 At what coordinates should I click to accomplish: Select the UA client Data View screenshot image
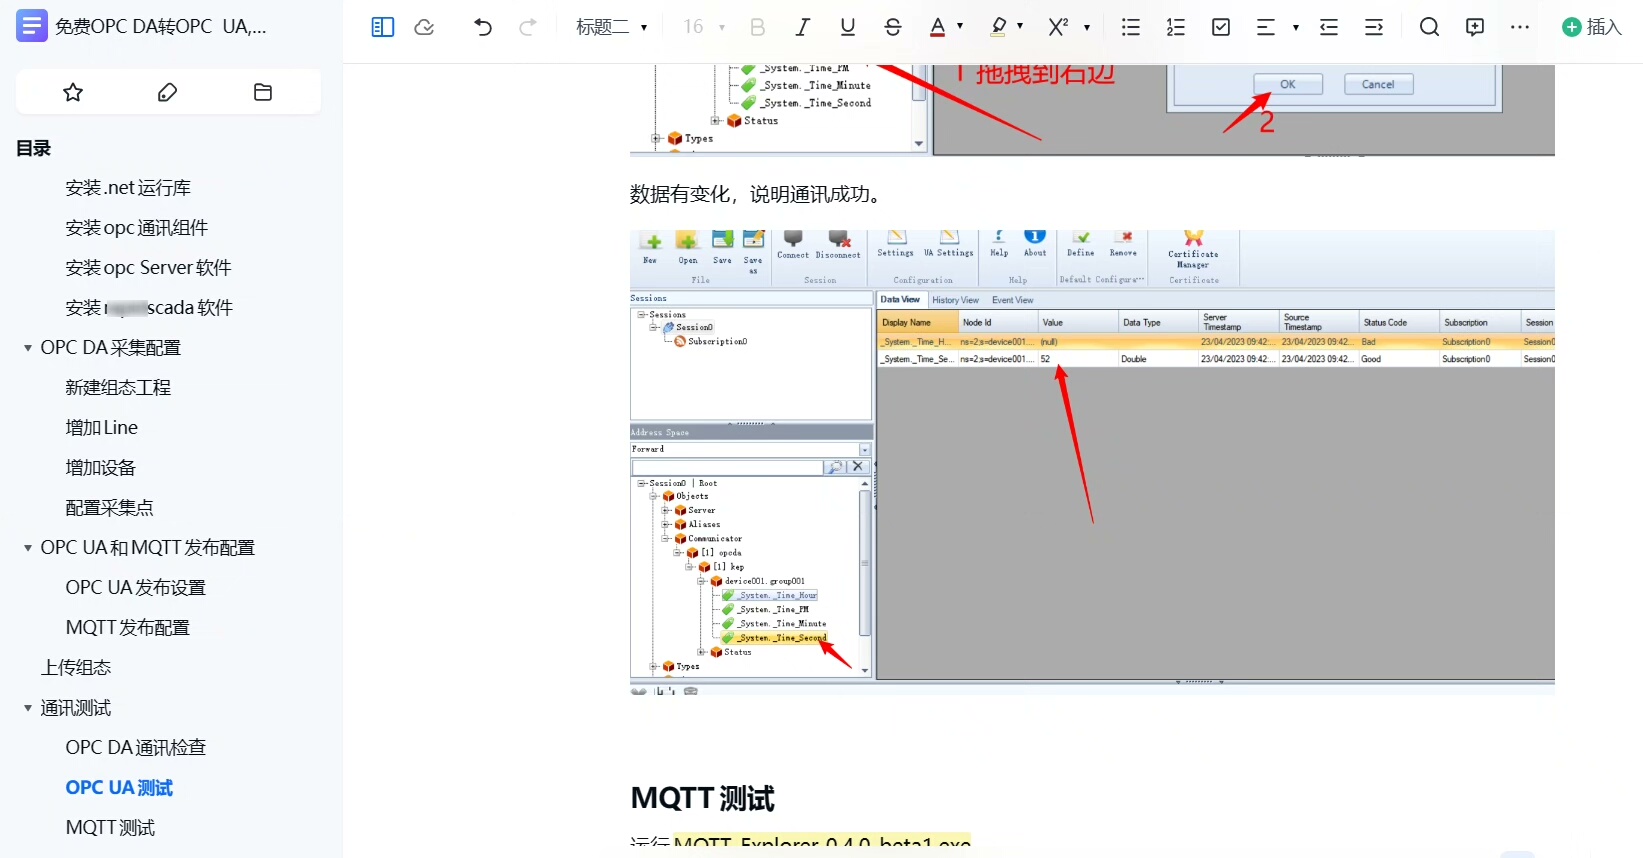pos(1092,462)
